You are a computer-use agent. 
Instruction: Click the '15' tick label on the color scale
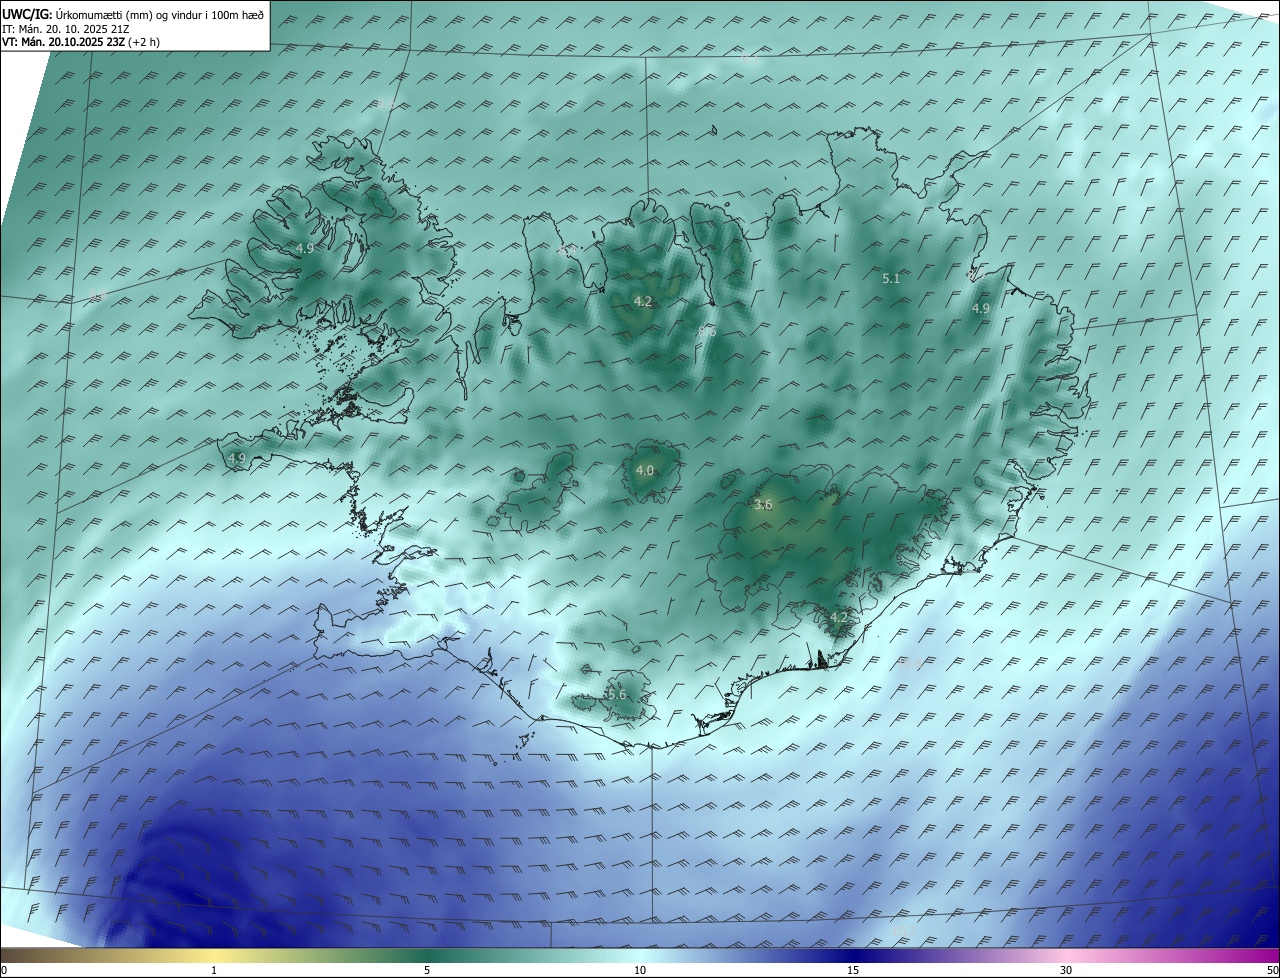853,970
